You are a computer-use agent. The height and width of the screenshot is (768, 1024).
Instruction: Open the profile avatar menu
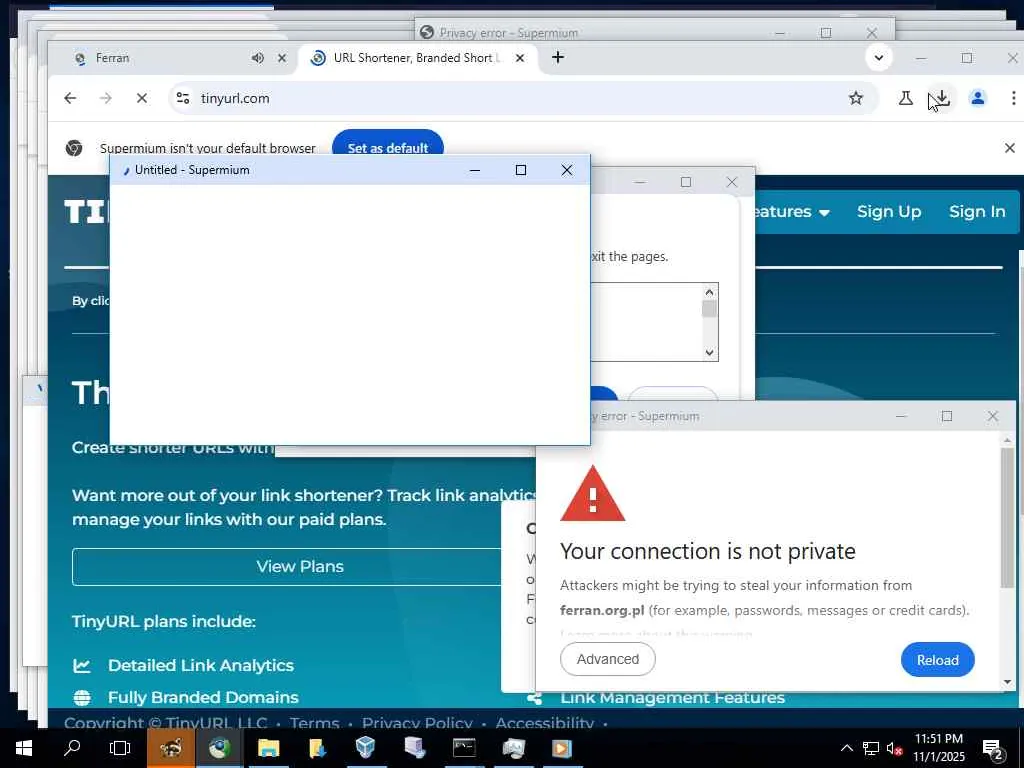(x=978, y=98)
